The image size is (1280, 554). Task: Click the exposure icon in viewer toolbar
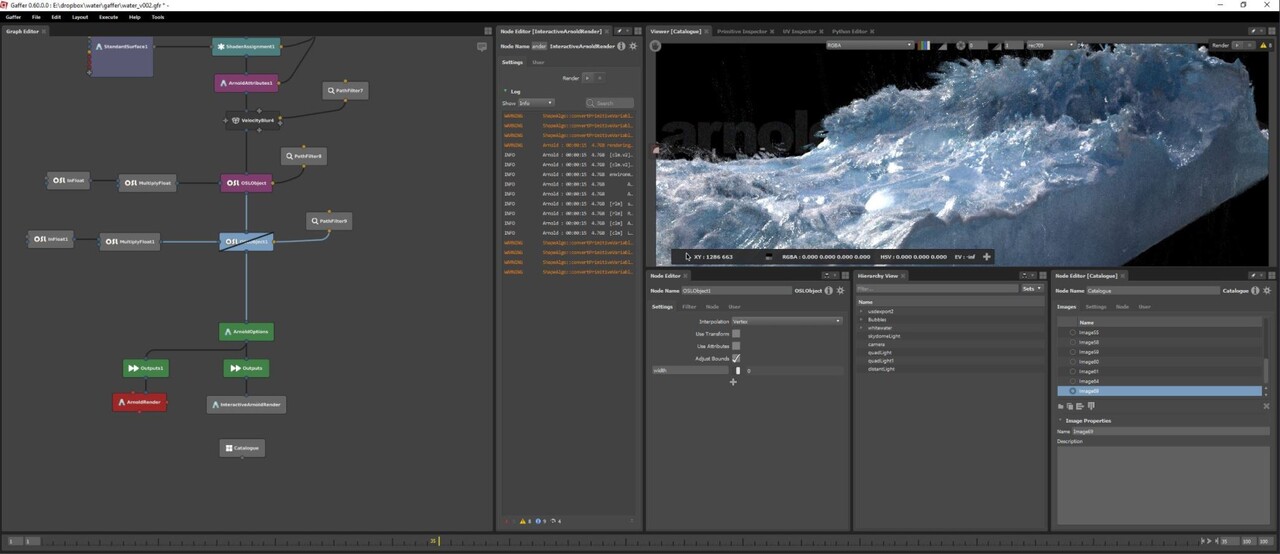pos(962,45)
